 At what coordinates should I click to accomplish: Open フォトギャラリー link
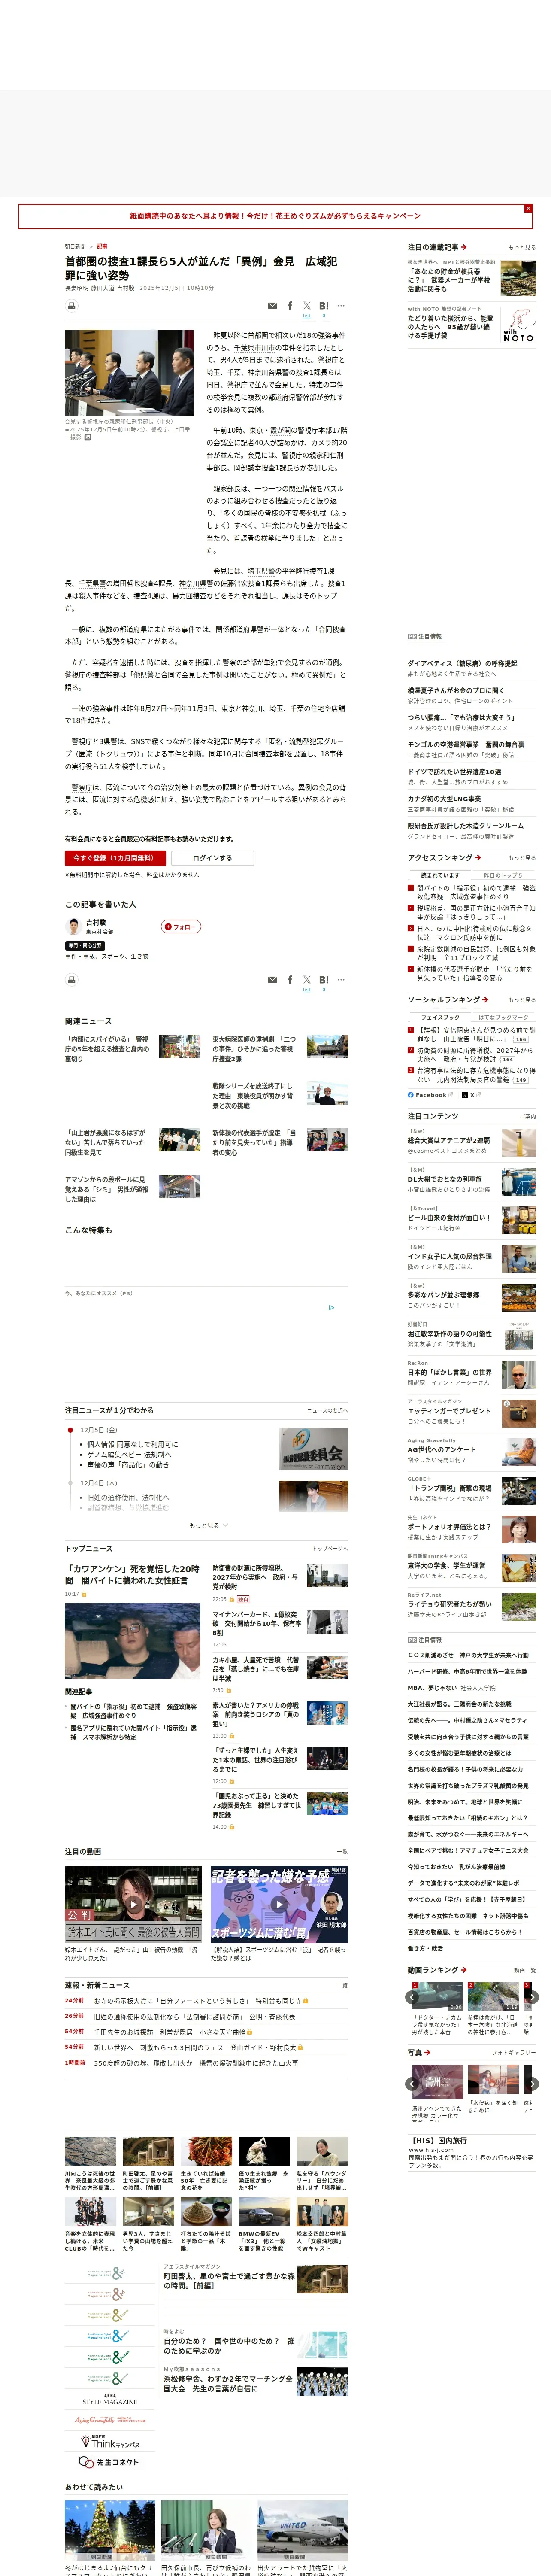(x=514, y=2053)
